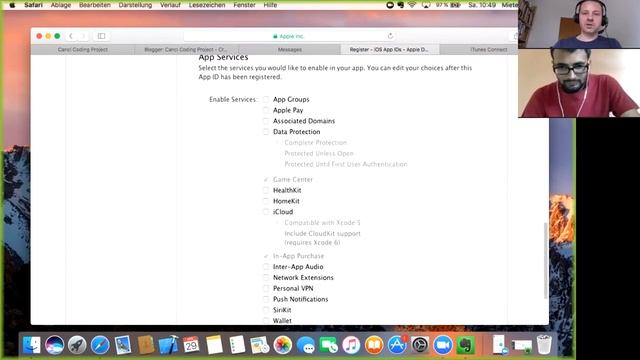Open the Ablage menu

[61, 5]
